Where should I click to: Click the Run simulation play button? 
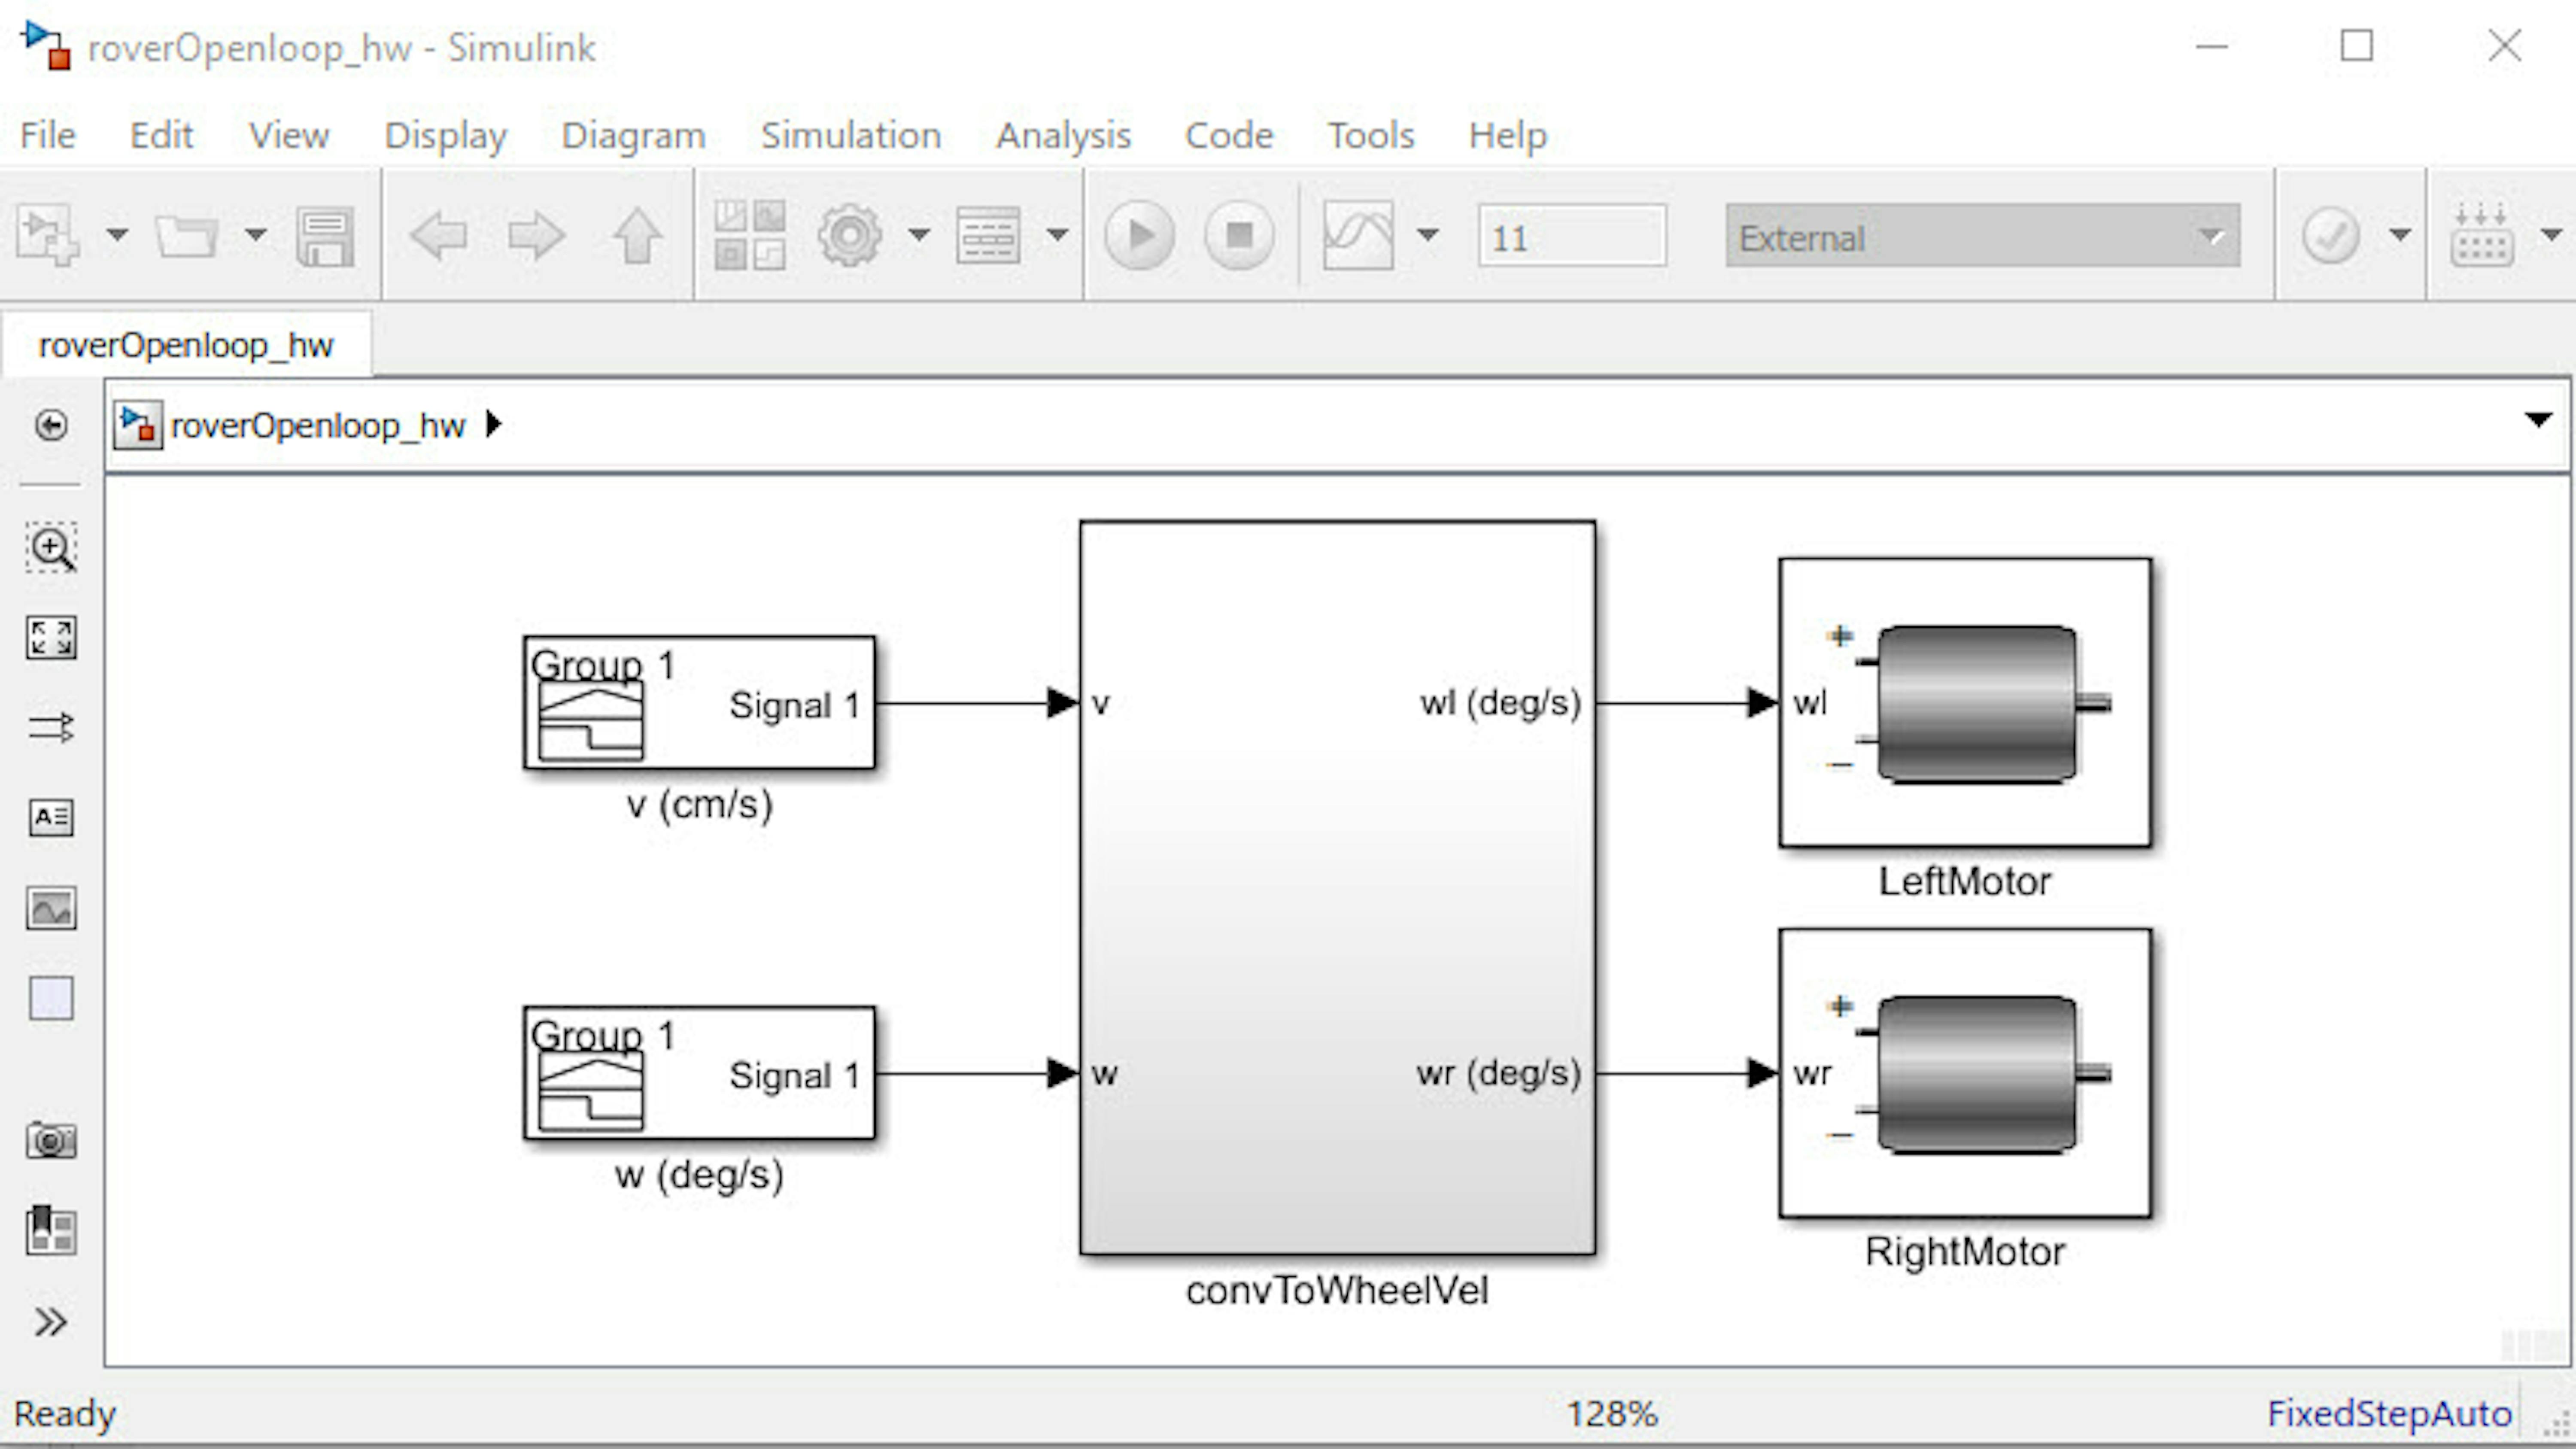click(1139, 236)
